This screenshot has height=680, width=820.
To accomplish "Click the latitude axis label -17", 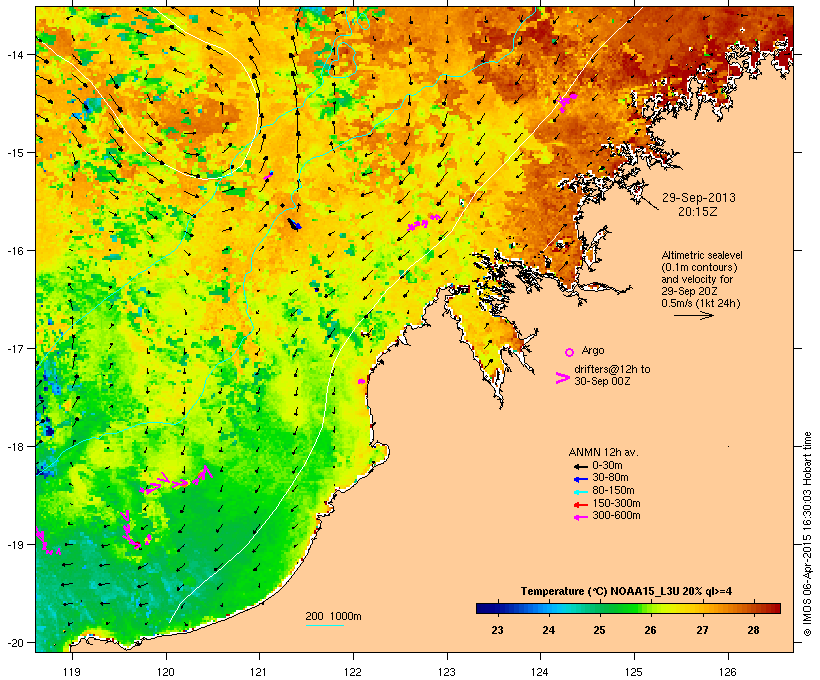I will pos(14,349).
